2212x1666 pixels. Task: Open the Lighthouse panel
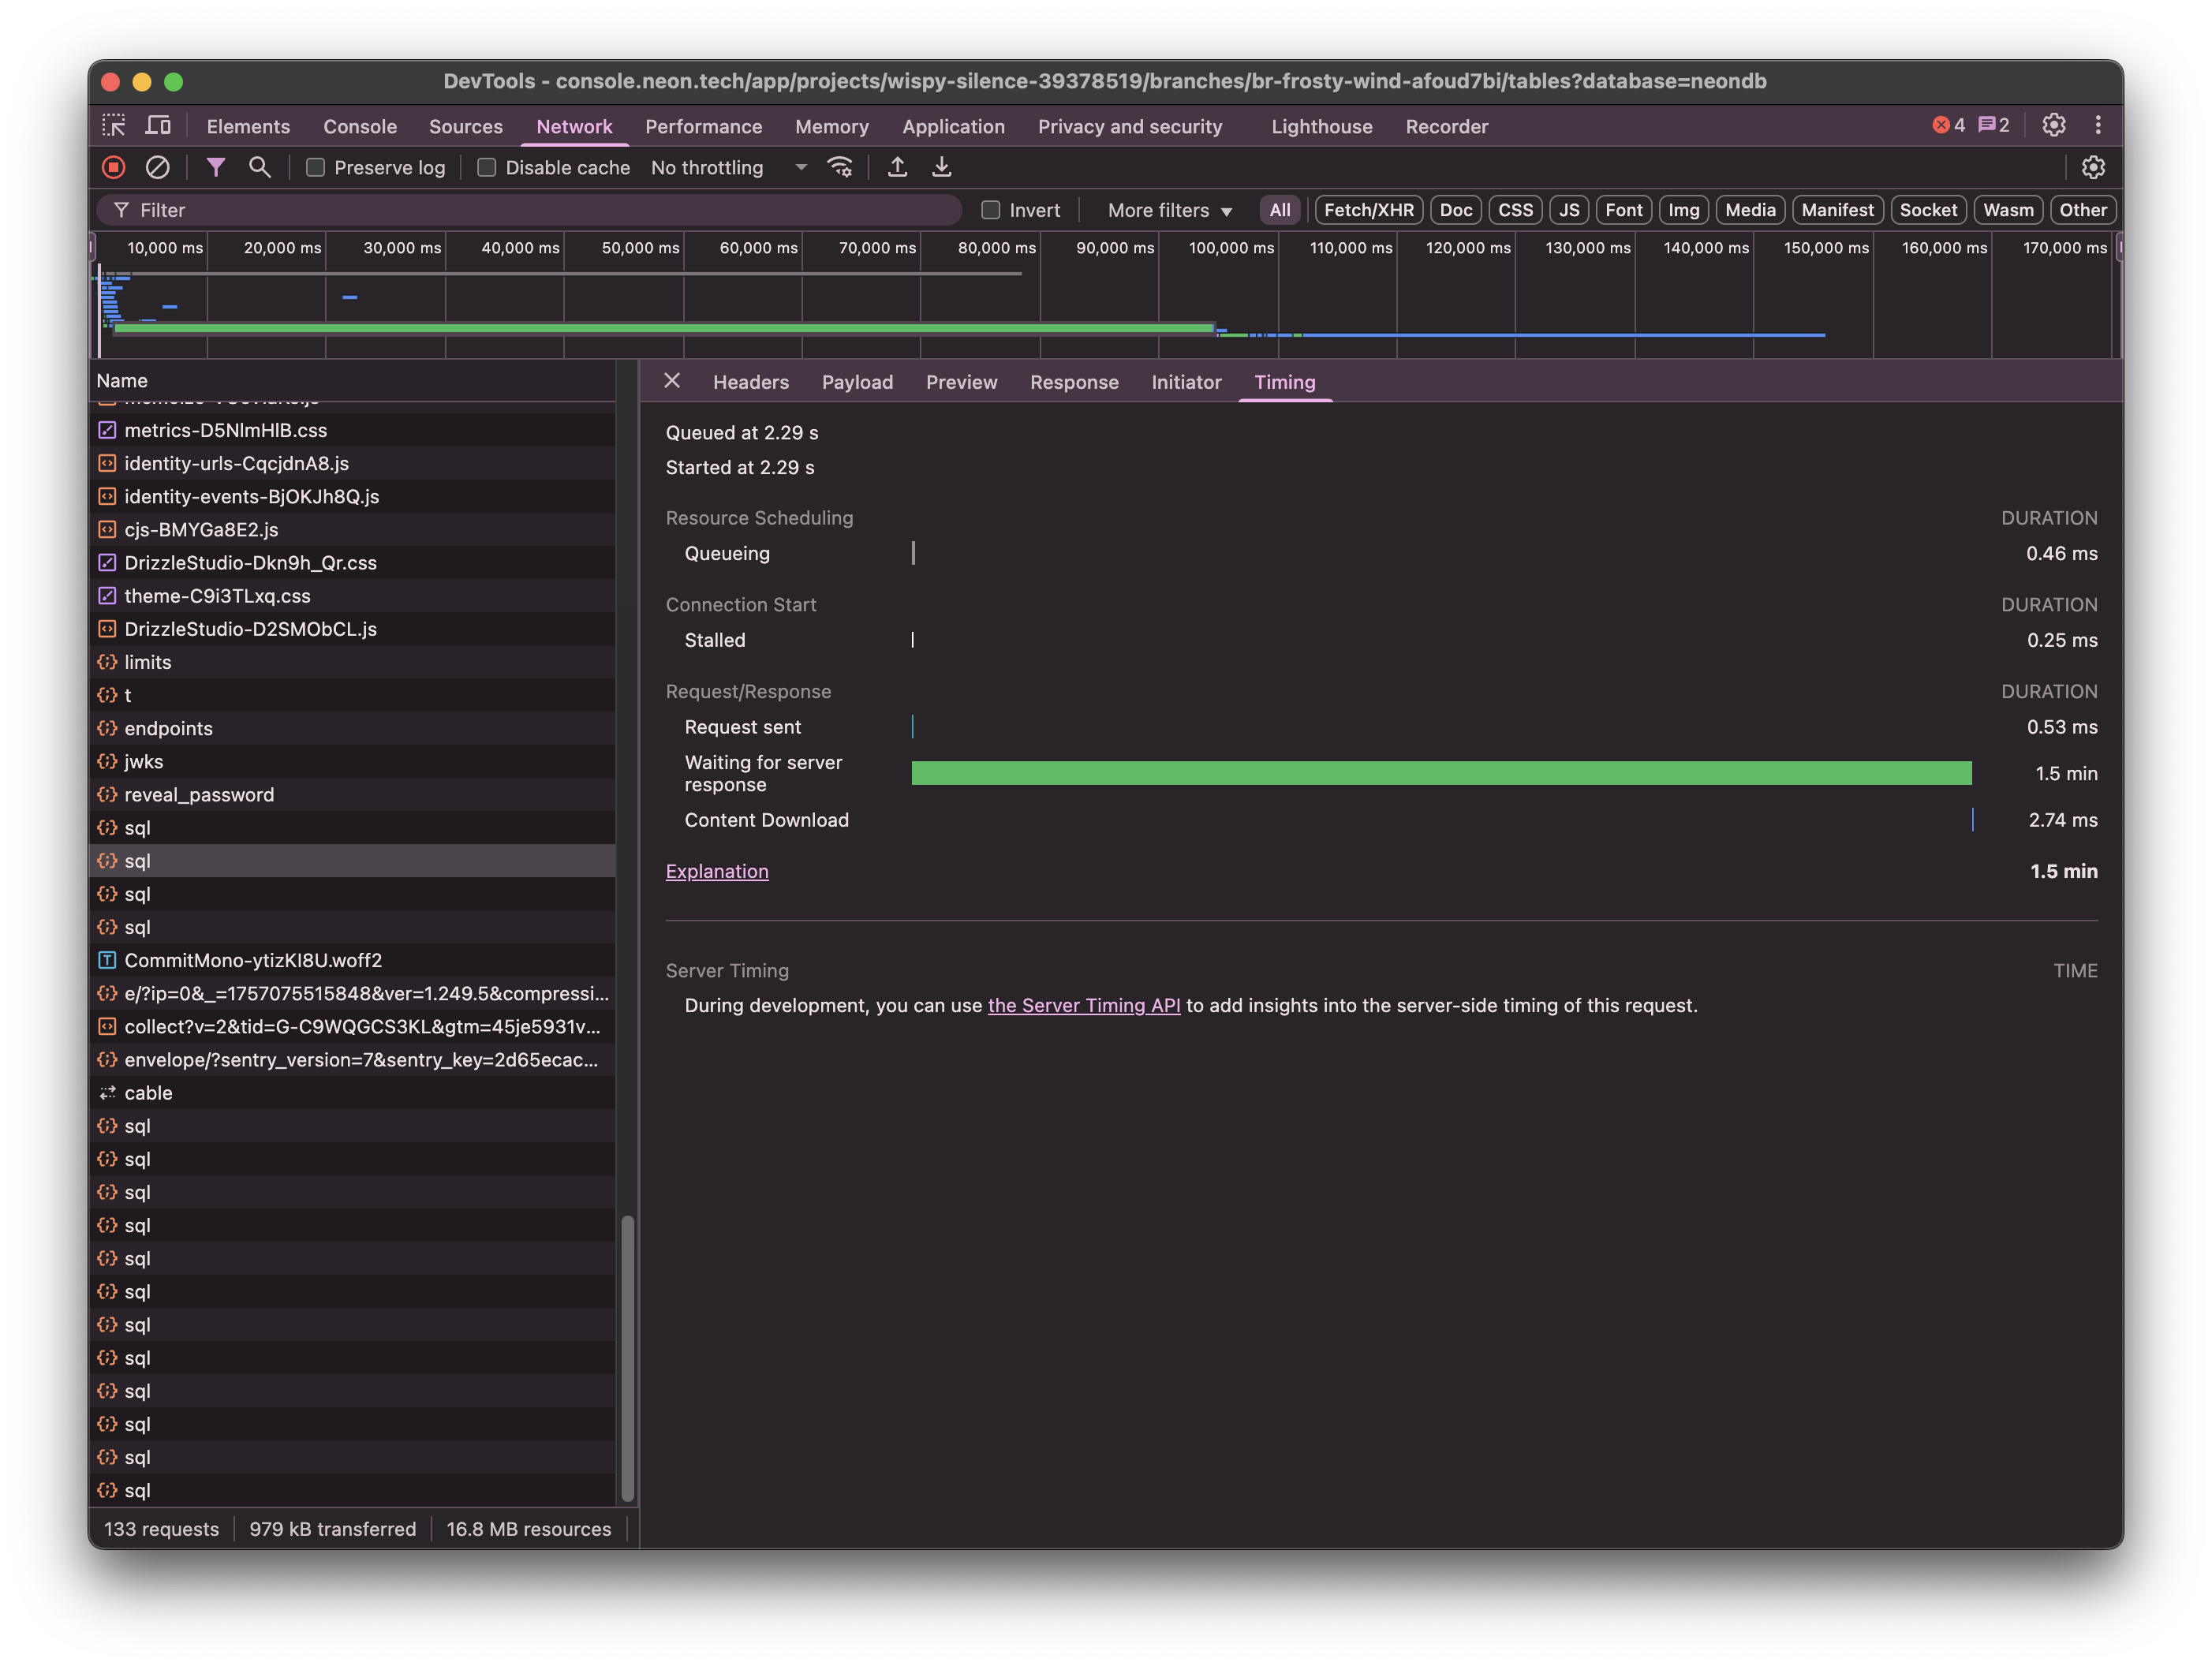click(x=1321, y=126)
